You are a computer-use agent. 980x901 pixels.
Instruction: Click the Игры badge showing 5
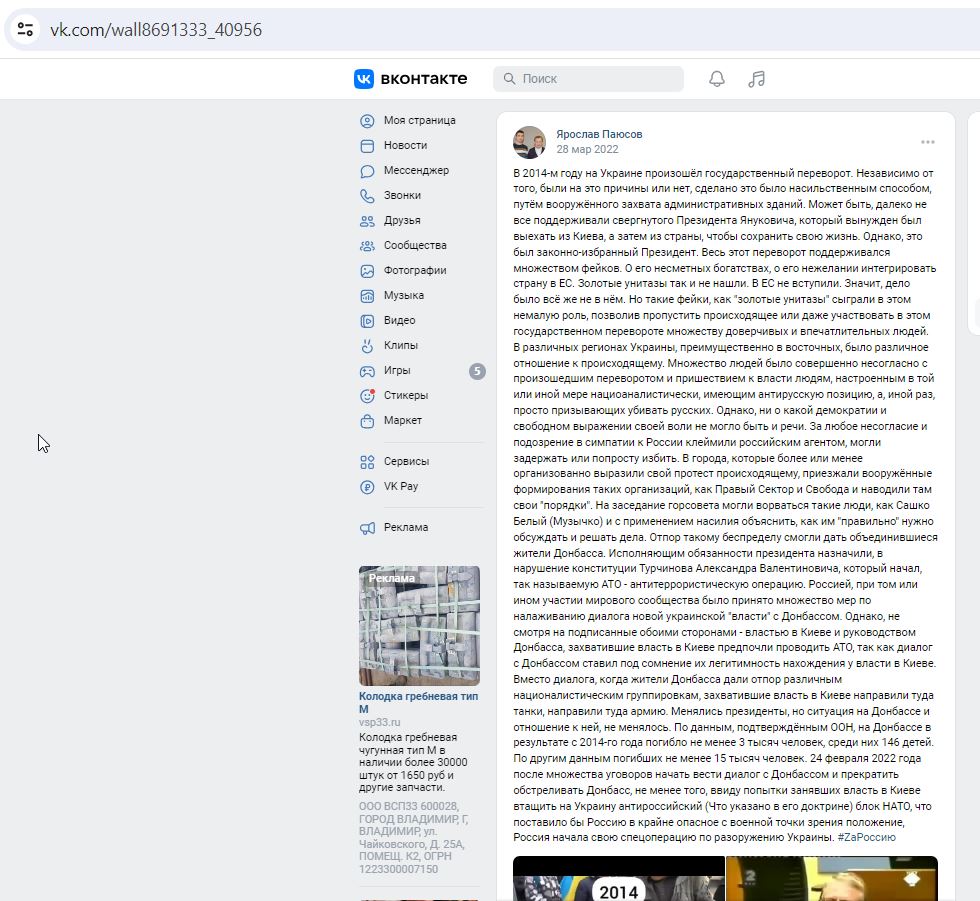[x=477, y=371]
